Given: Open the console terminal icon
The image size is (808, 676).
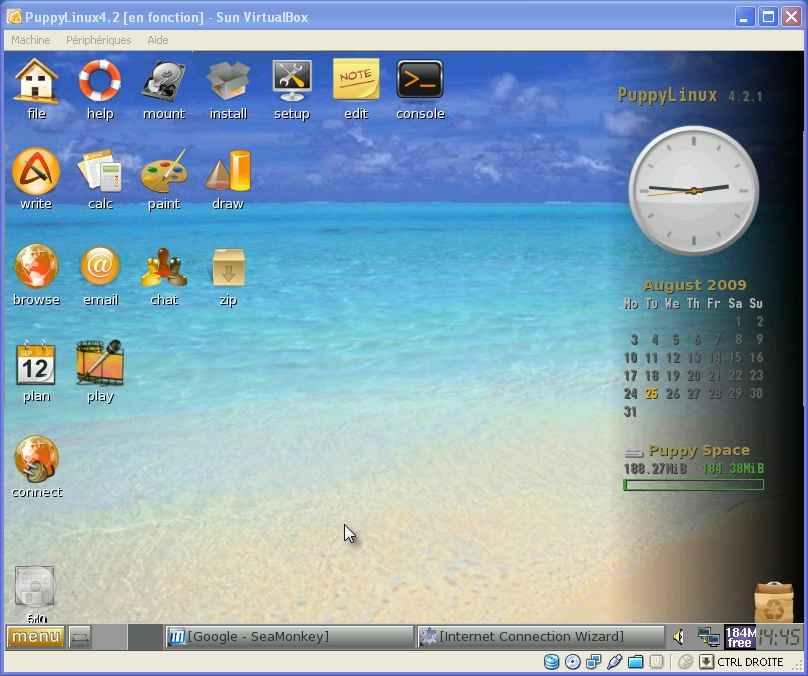Looking at the screenshot, I should click(x=420, y=79).
